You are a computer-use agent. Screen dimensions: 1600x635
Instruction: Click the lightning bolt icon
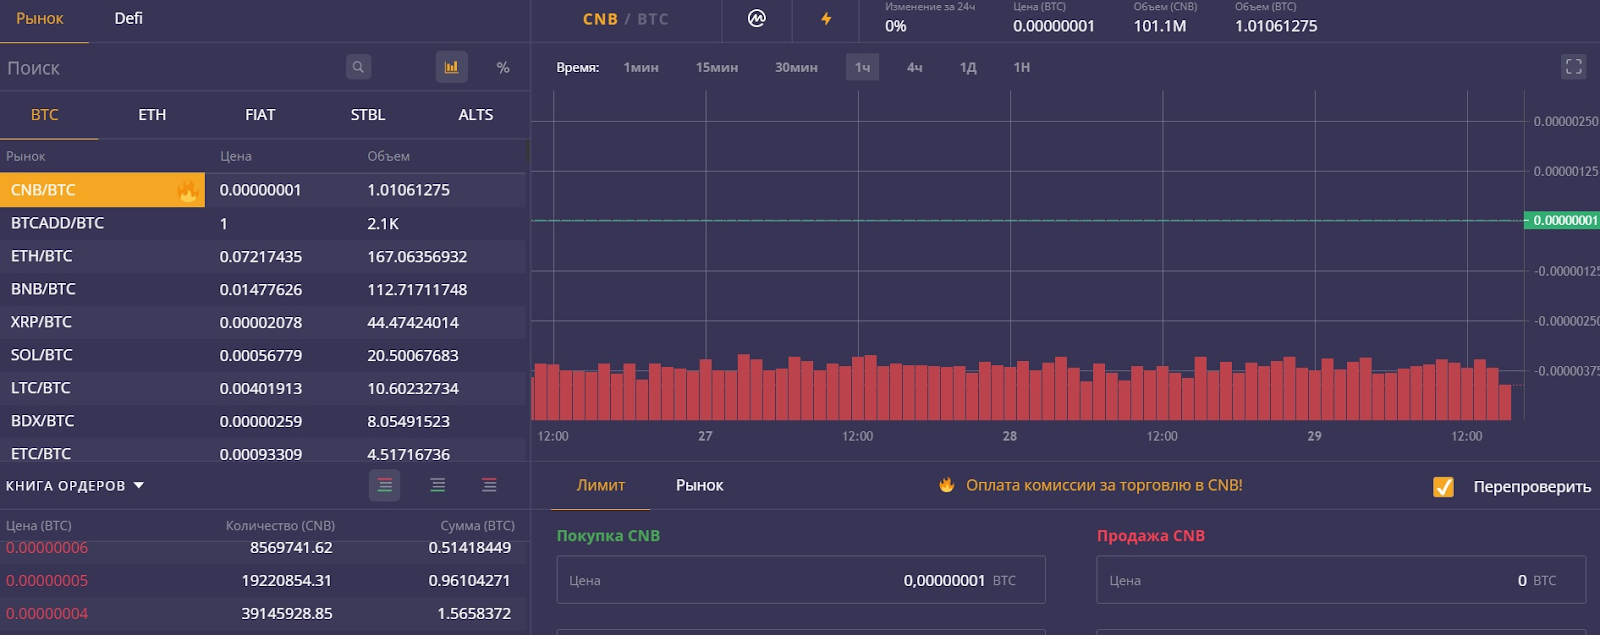[826, 18]
